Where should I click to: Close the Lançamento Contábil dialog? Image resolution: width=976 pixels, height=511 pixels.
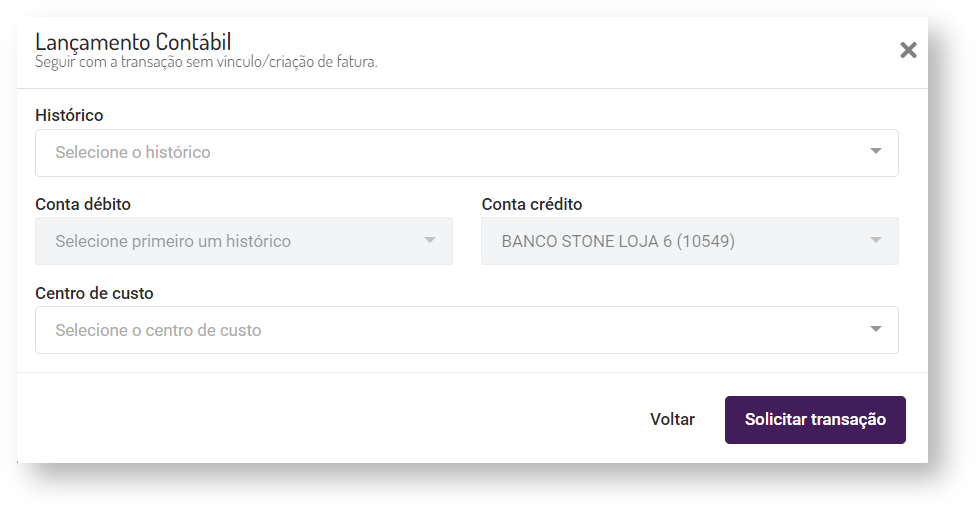pos(908,50)
